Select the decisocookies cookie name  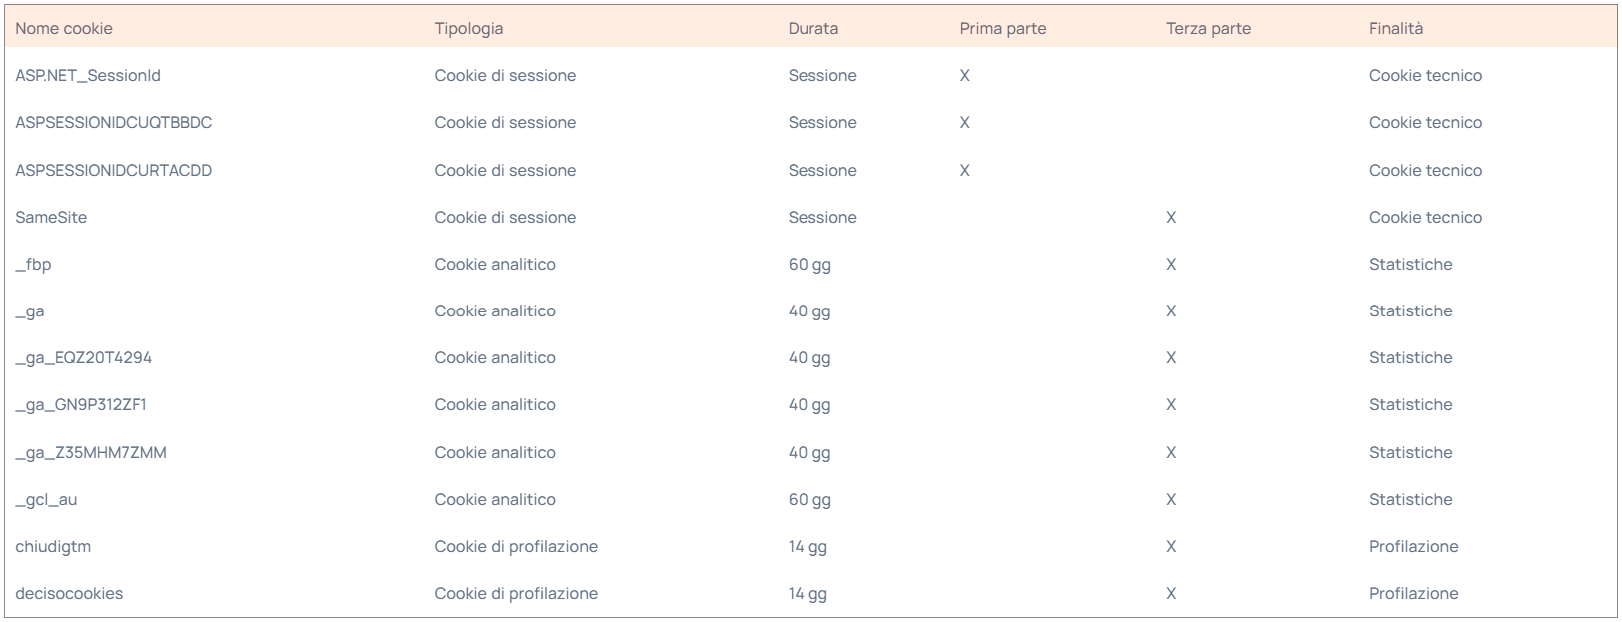[x=69, y=594]
